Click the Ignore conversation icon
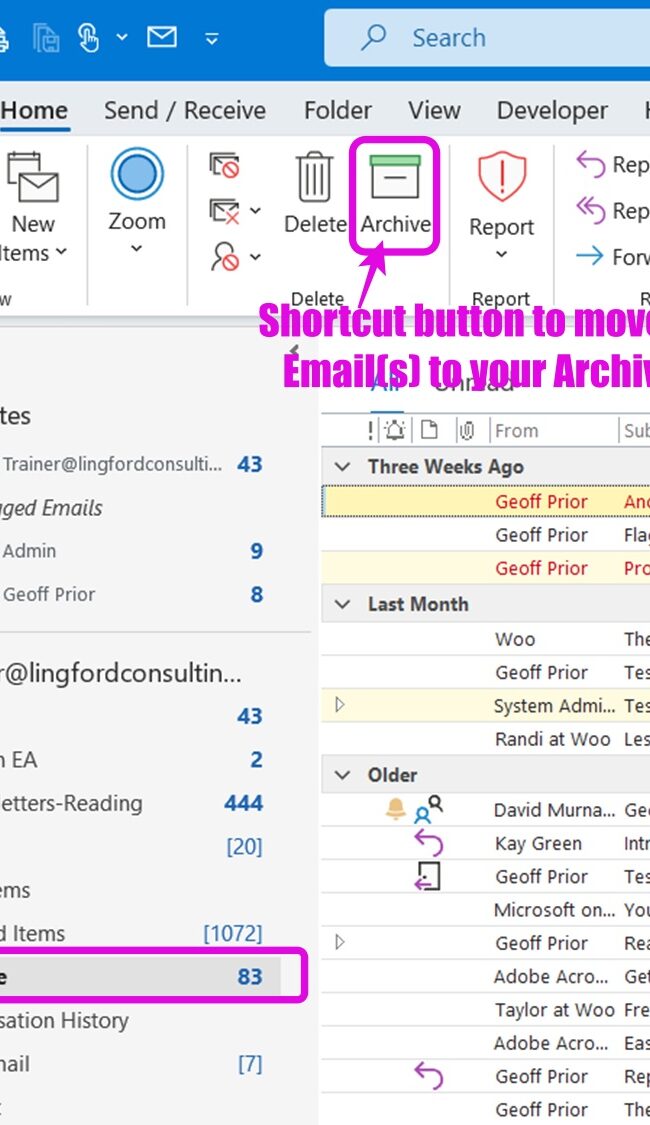 coord(224,164)
